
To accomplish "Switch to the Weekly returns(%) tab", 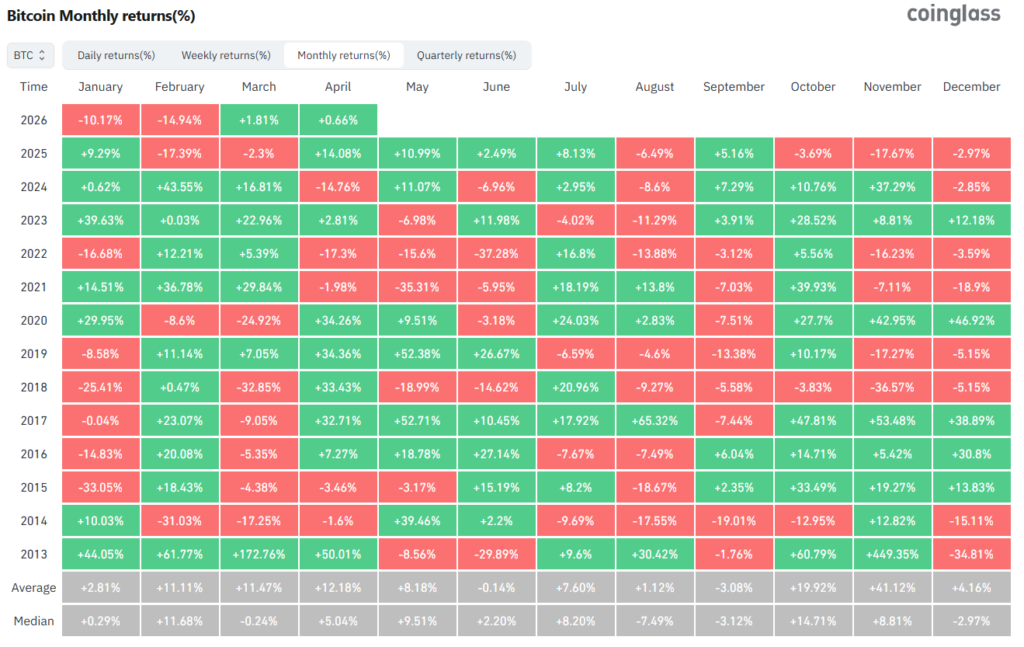I will (226, 55).
